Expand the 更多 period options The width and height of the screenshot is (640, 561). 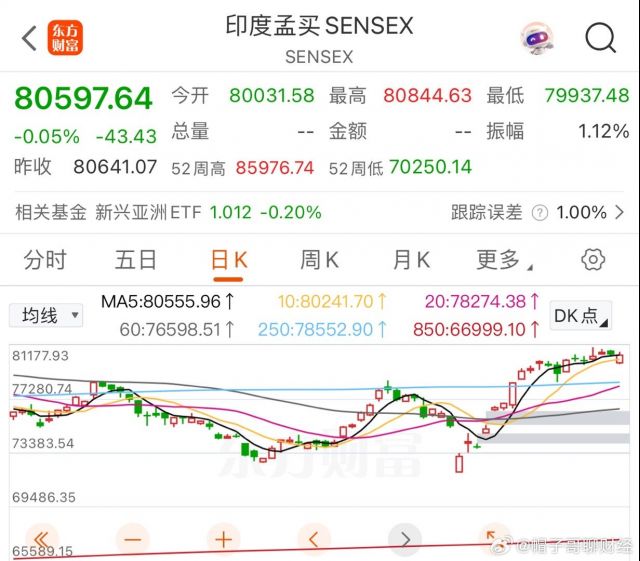(504, 260)
